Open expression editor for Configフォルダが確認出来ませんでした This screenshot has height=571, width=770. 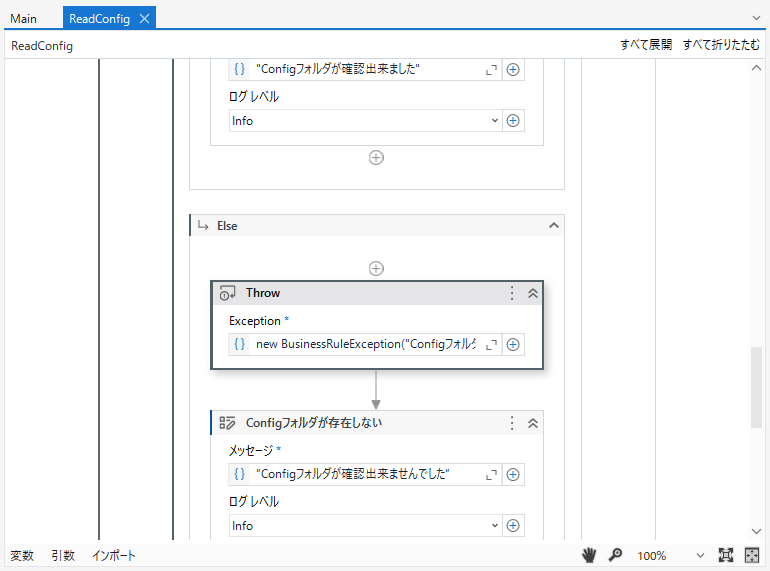491,475
